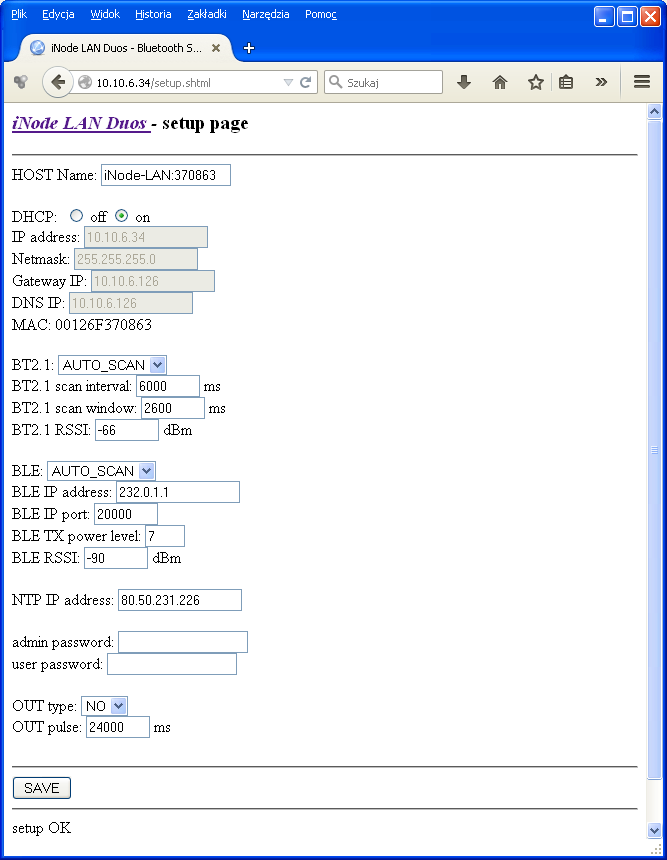
Task: Click the Gateway IP field
Action: 152,281
